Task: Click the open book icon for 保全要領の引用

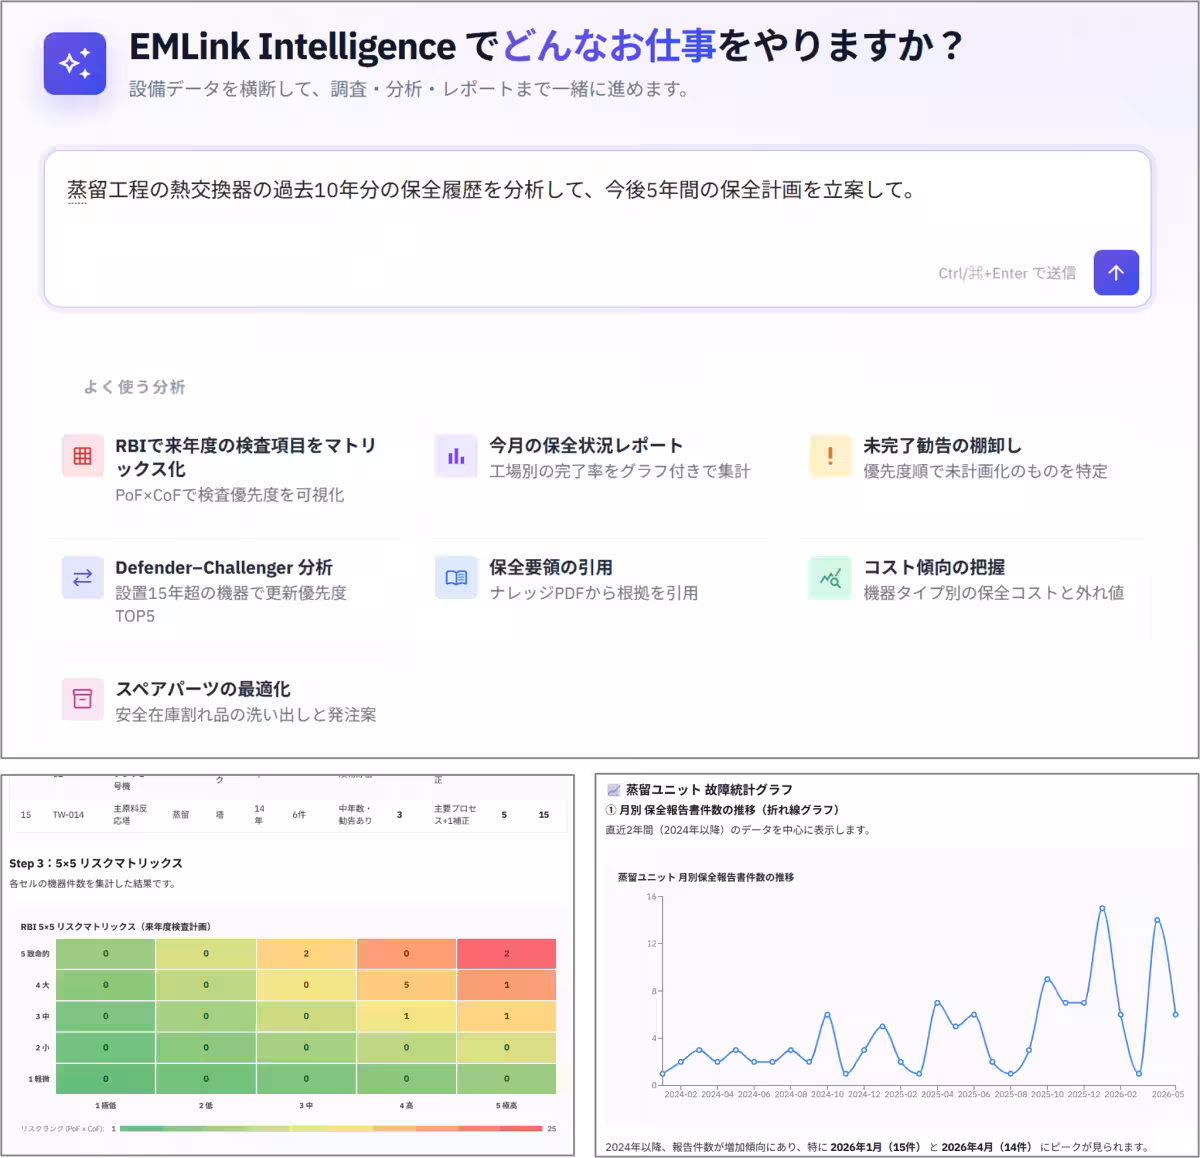Action: 456,578
